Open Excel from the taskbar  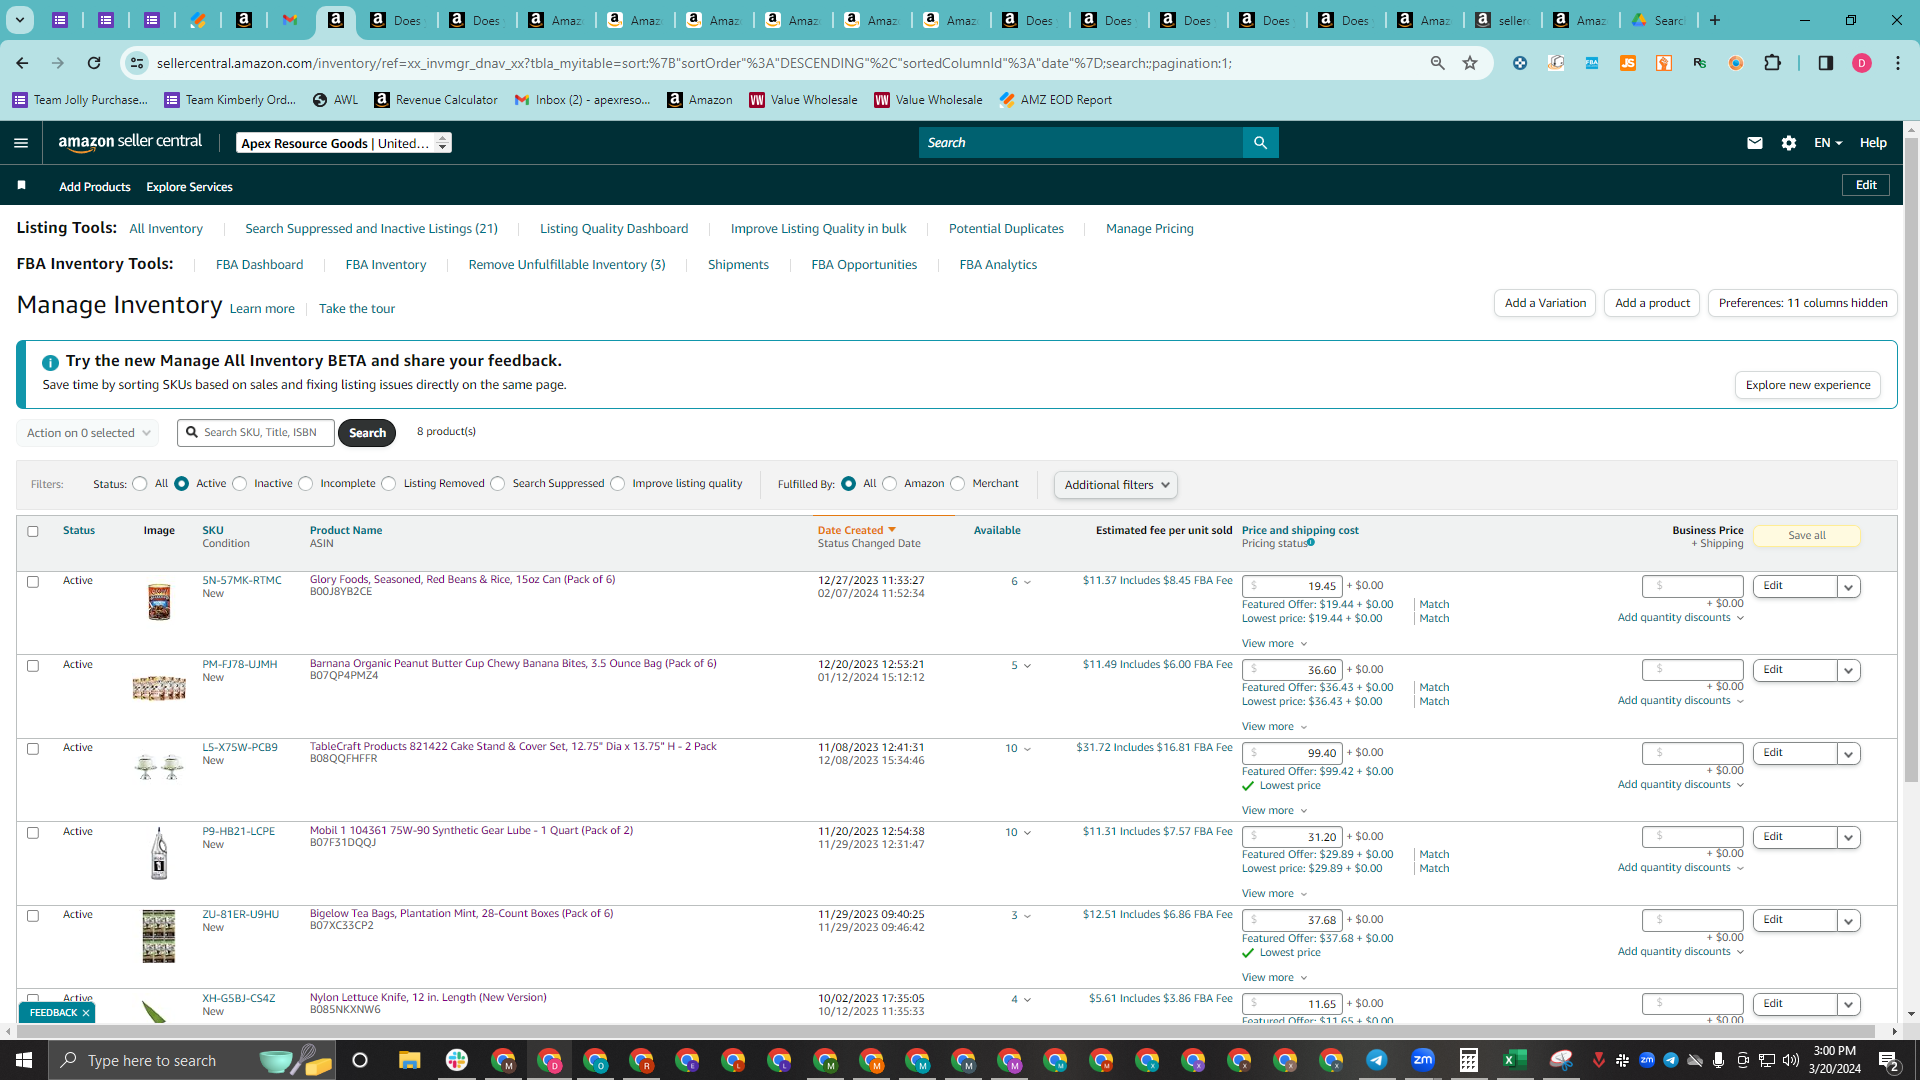[1515, 1060]
